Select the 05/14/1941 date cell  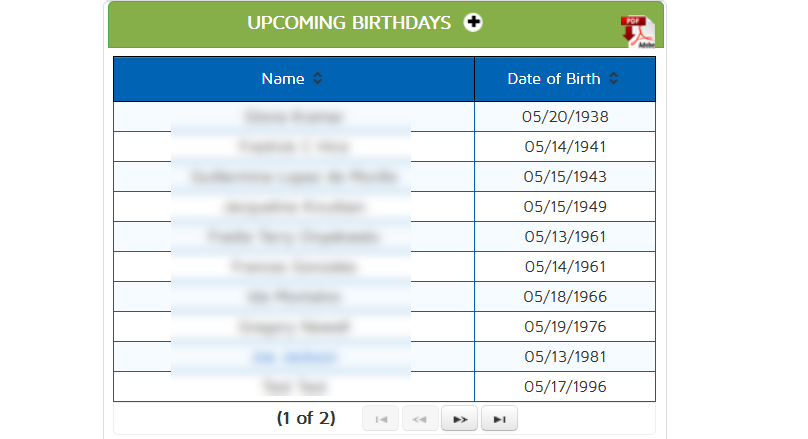[565, 147]
